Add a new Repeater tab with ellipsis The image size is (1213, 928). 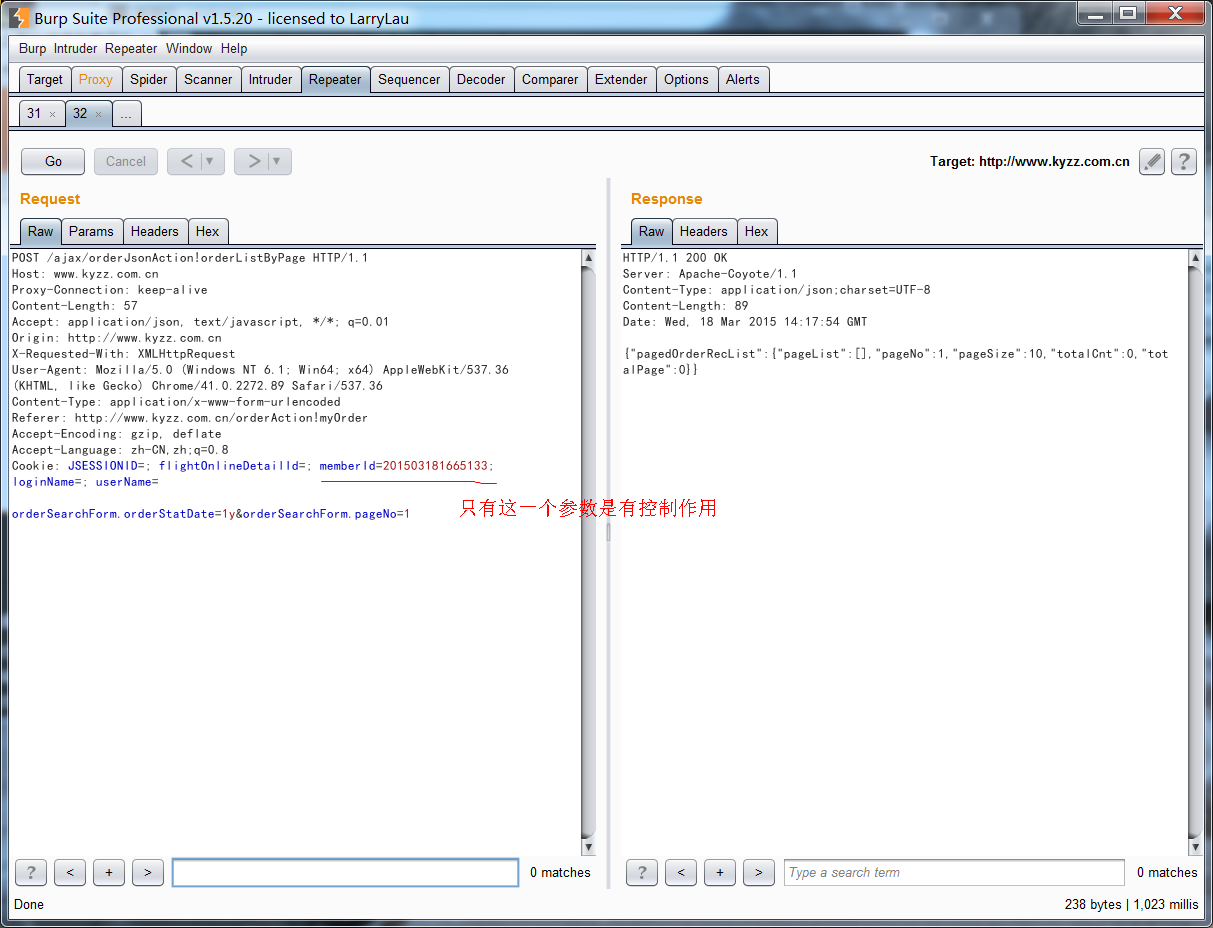(126, 114)
